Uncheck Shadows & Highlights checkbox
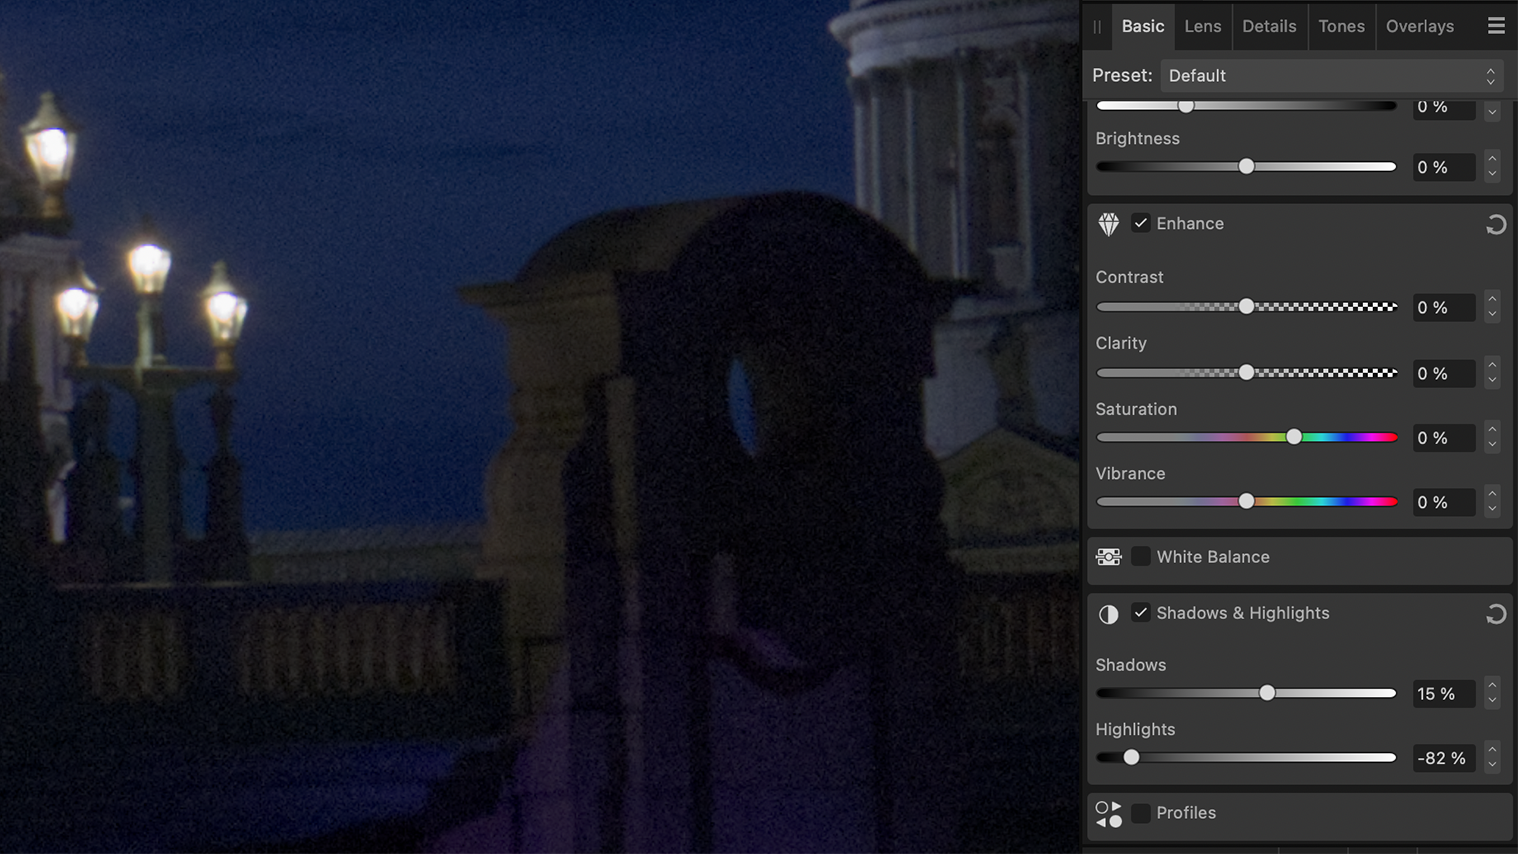 click(1140, 612)
